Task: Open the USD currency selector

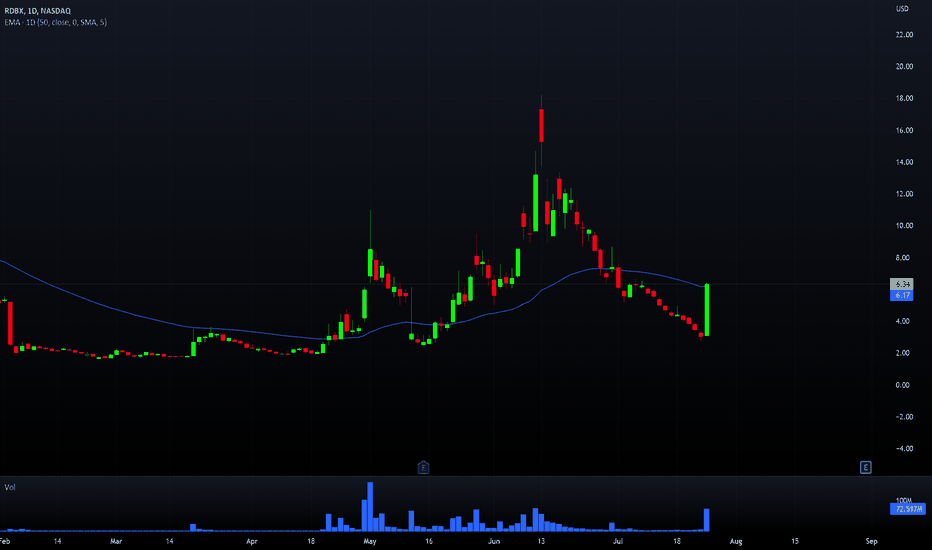Action: click(902, 9)
